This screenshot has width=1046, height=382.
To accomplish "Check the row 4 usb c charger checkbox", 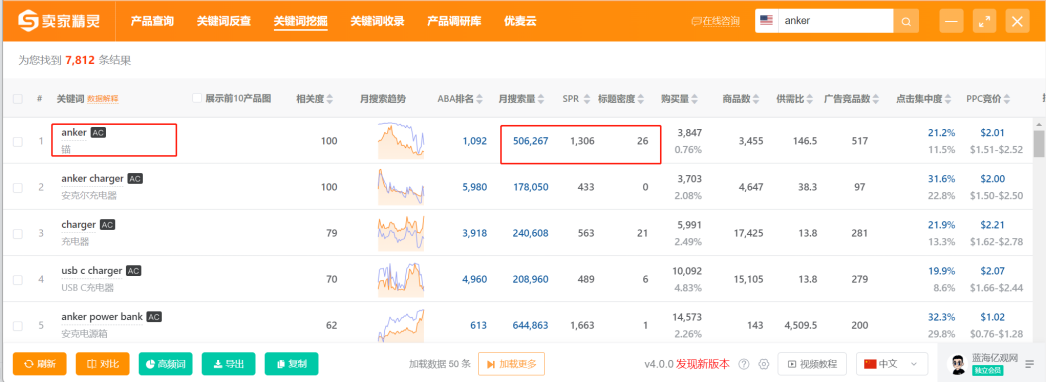I will point(18,279).
